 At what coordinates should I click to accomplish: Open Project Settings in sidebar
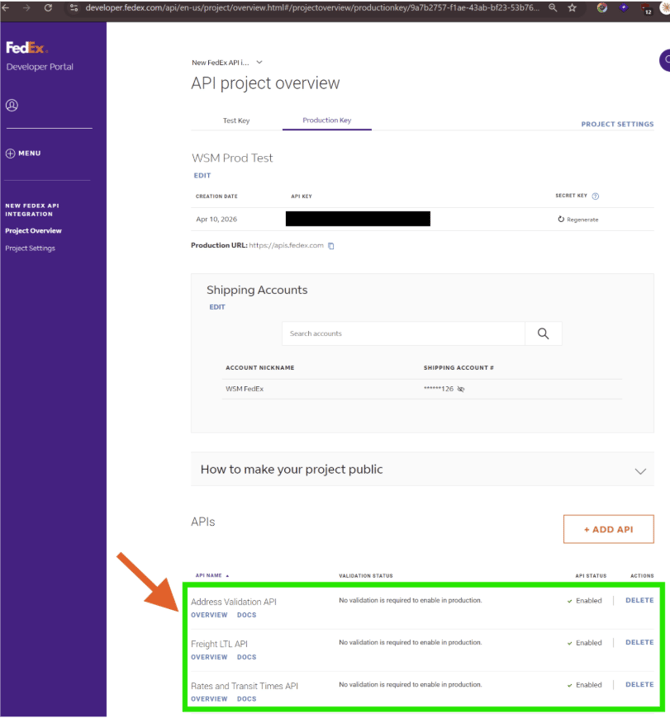tap(30, 248)
